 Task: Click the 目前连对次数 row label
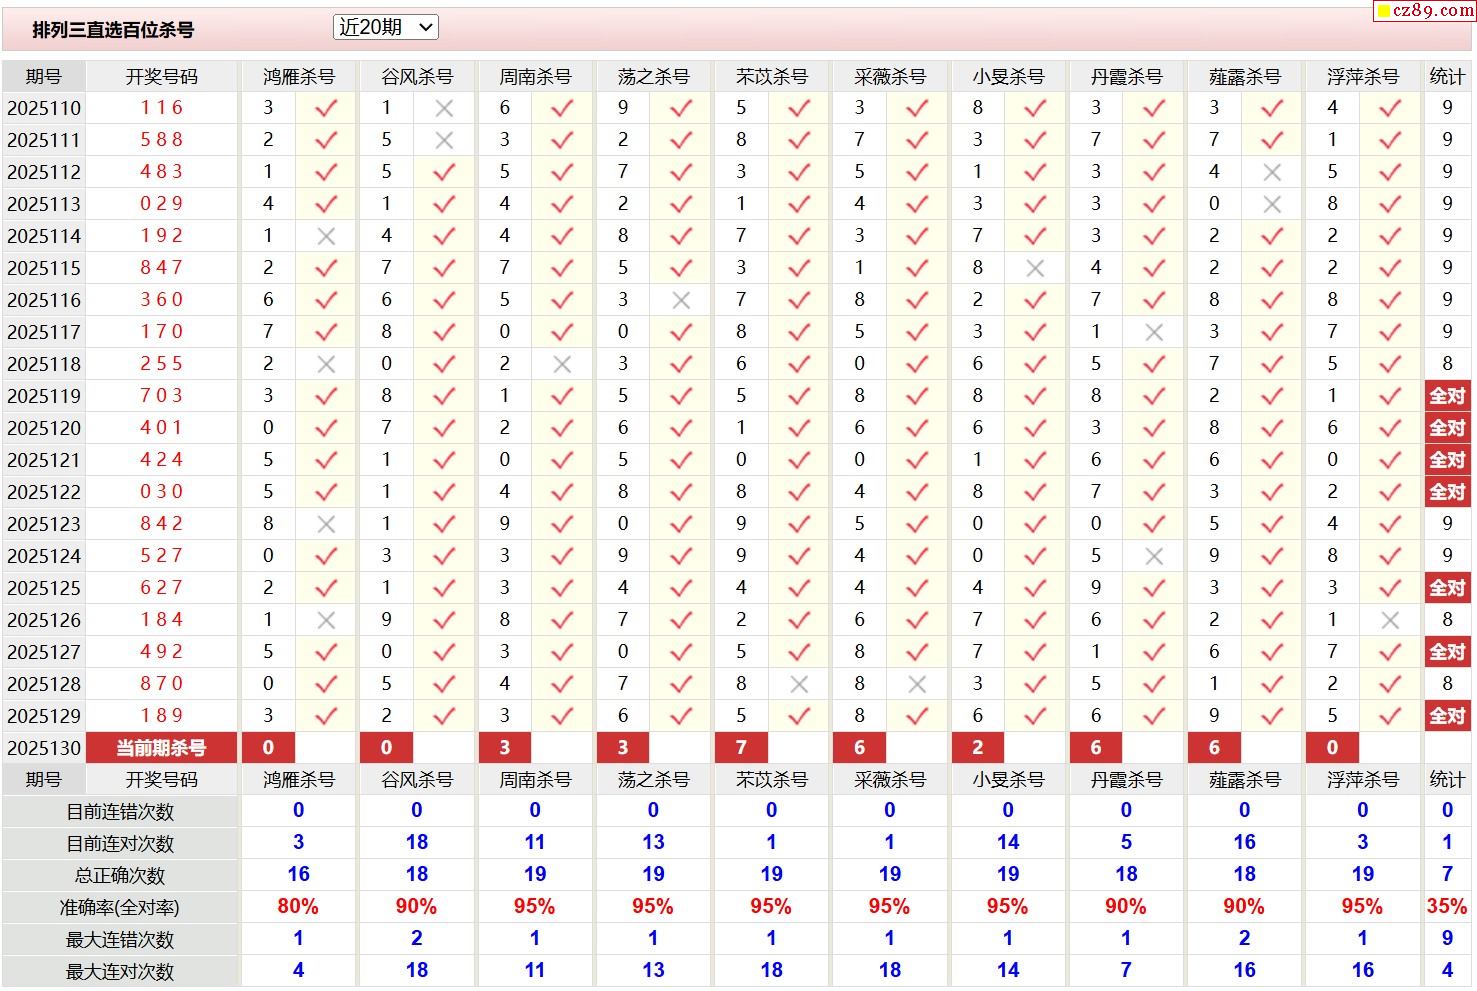click(120, 844)
